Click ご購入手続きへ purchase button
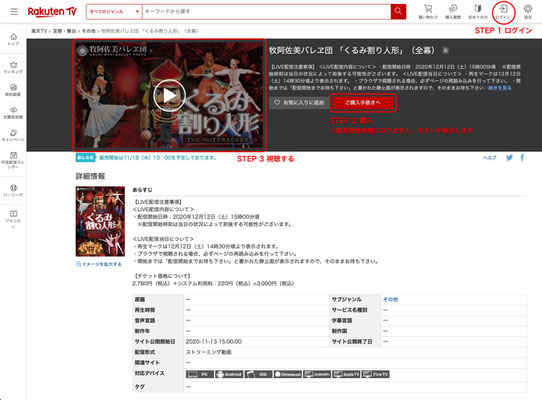 363,103
